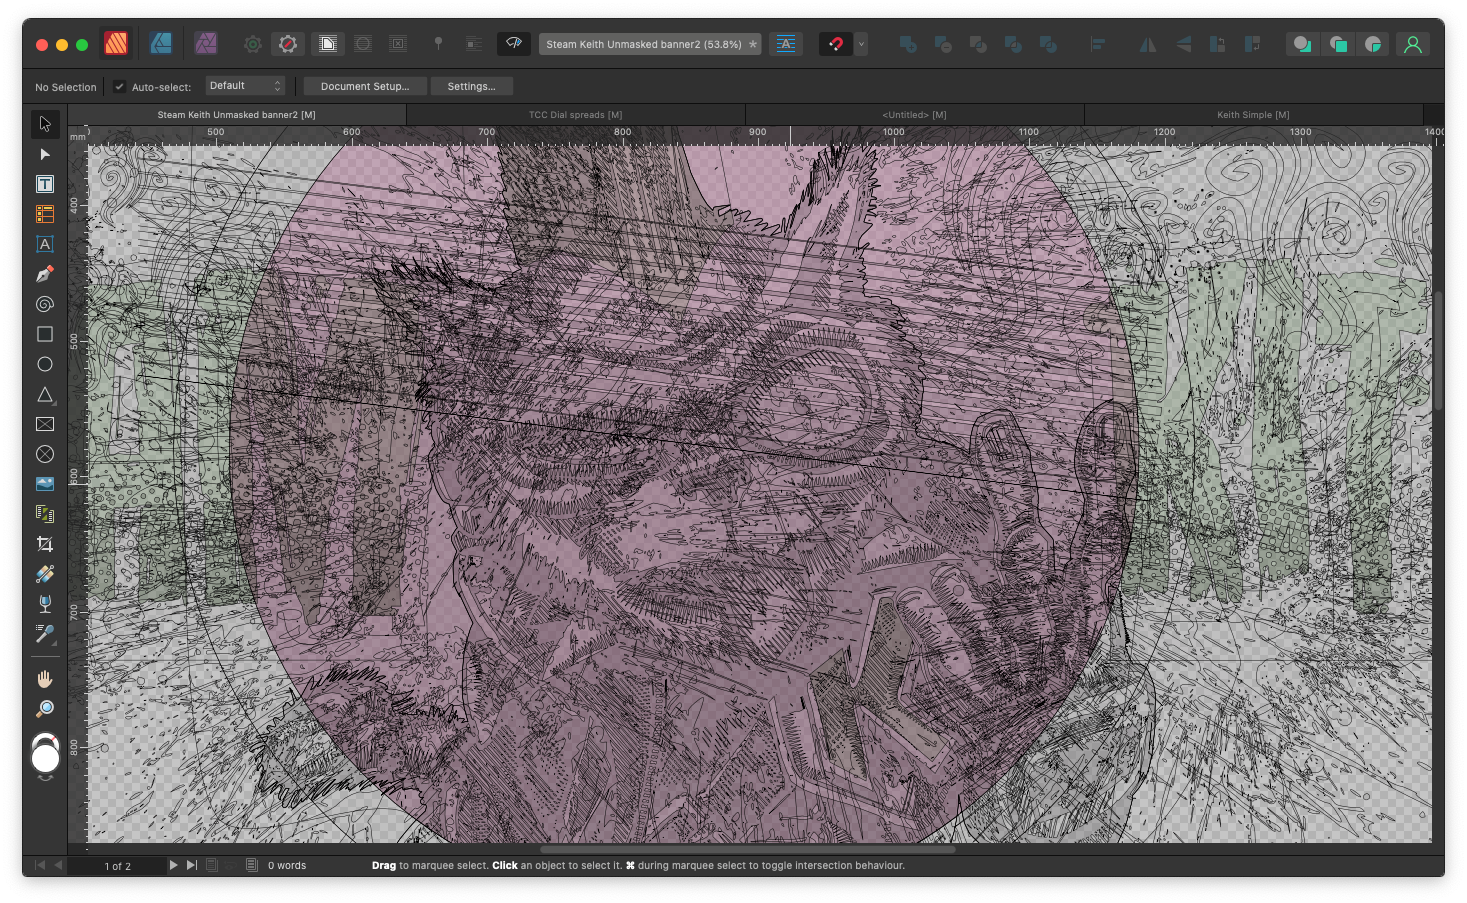Screen dimensions: 1467x903
Task: Select the Frame Text tool
Action: coord(44,184)
